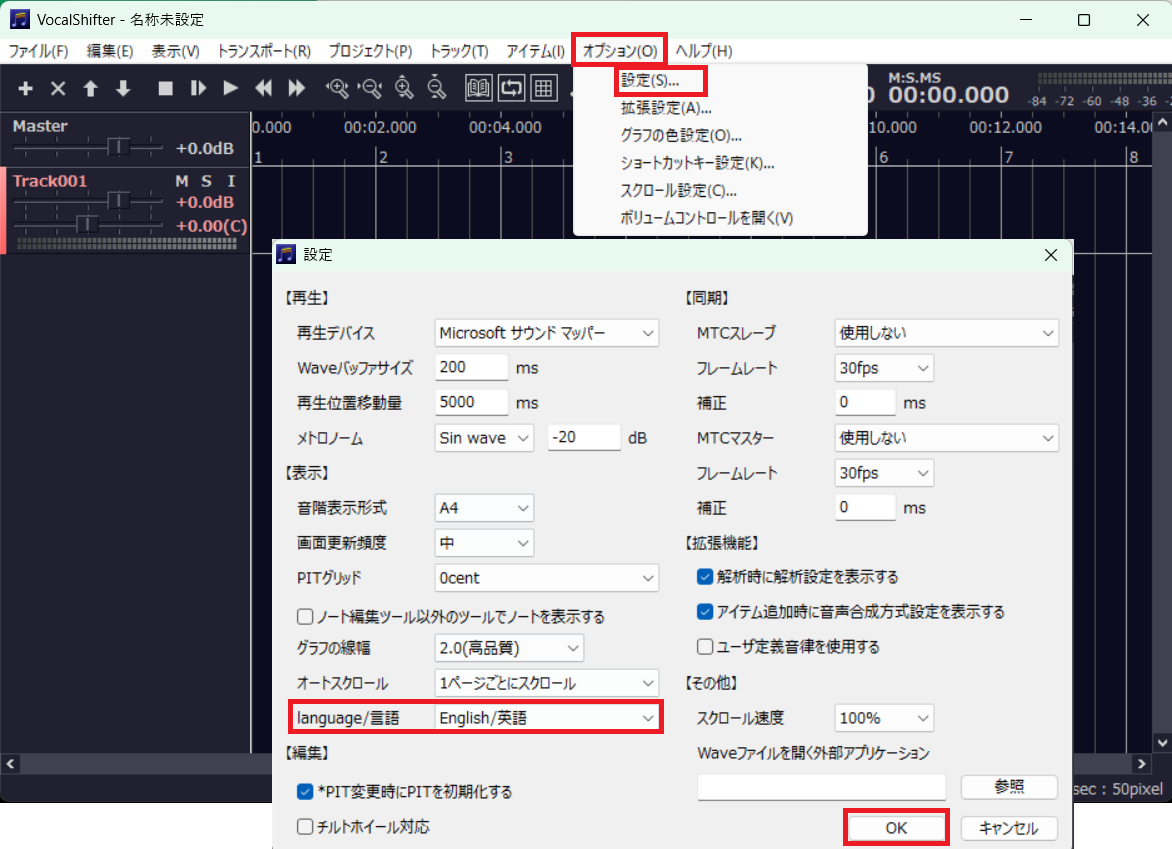Expand the MTCスレーブ dropdown
The width and height of the screenshot is (1172, 849).
(x=946, y=333)
